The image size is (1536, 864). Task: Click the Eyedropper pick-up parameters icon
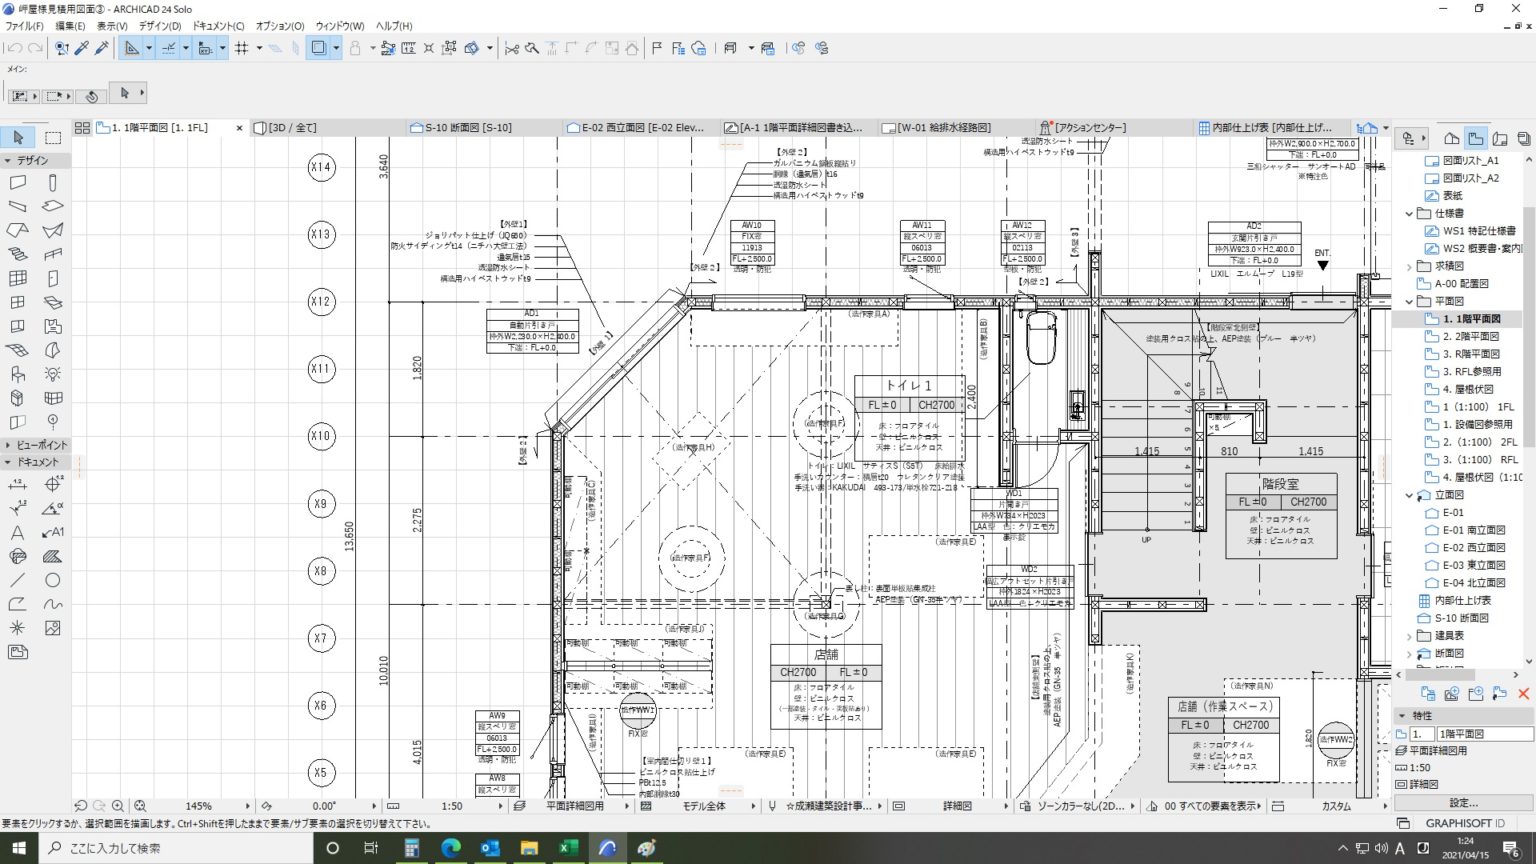click(82, 48)
